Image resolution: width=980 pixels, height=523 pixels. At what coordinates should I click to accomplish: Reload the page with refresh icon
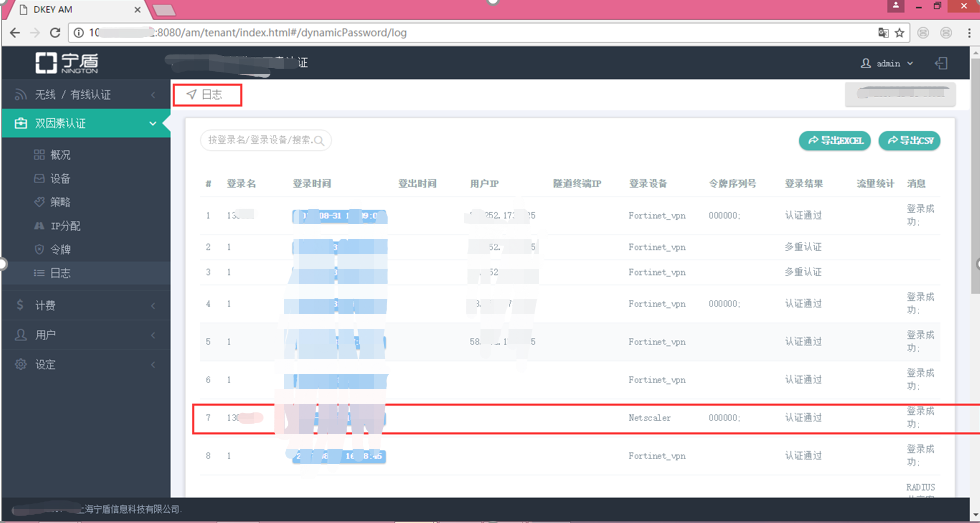click(55, 32)
